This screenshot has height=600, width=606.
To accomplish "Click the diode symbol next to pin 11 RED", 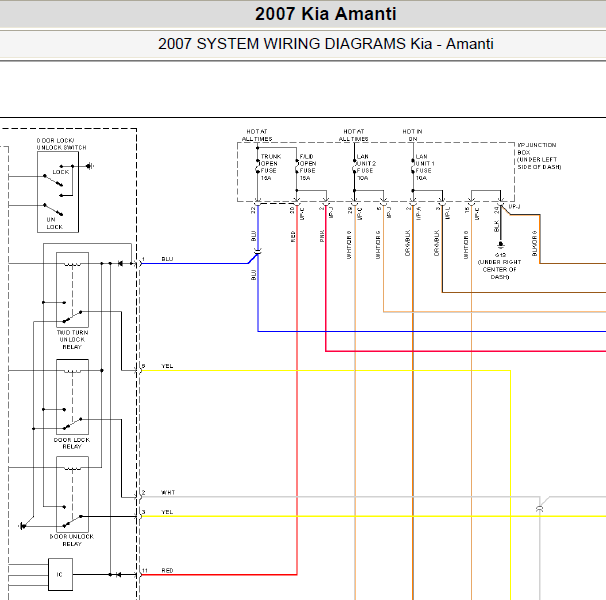I will pos(118,574).
